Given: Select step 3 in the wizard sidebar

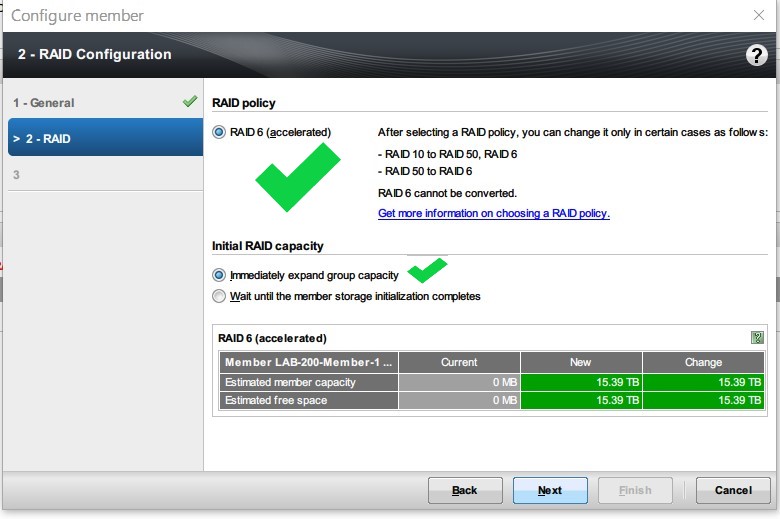Looking at the screenshot, I should (x=105, y=175).
